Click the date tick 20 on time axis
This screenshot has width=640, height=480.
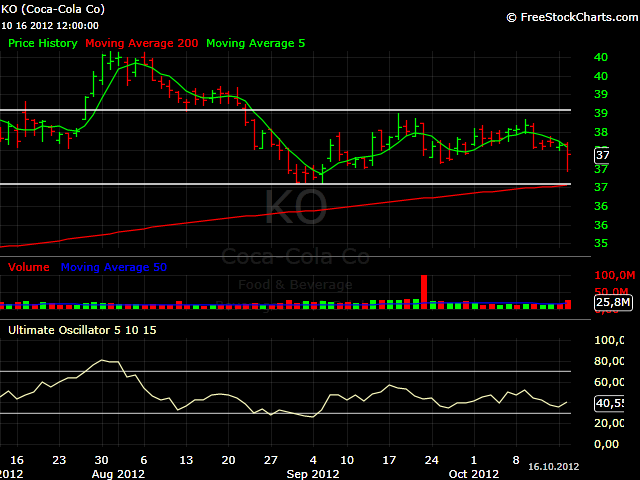coord(228,460)
